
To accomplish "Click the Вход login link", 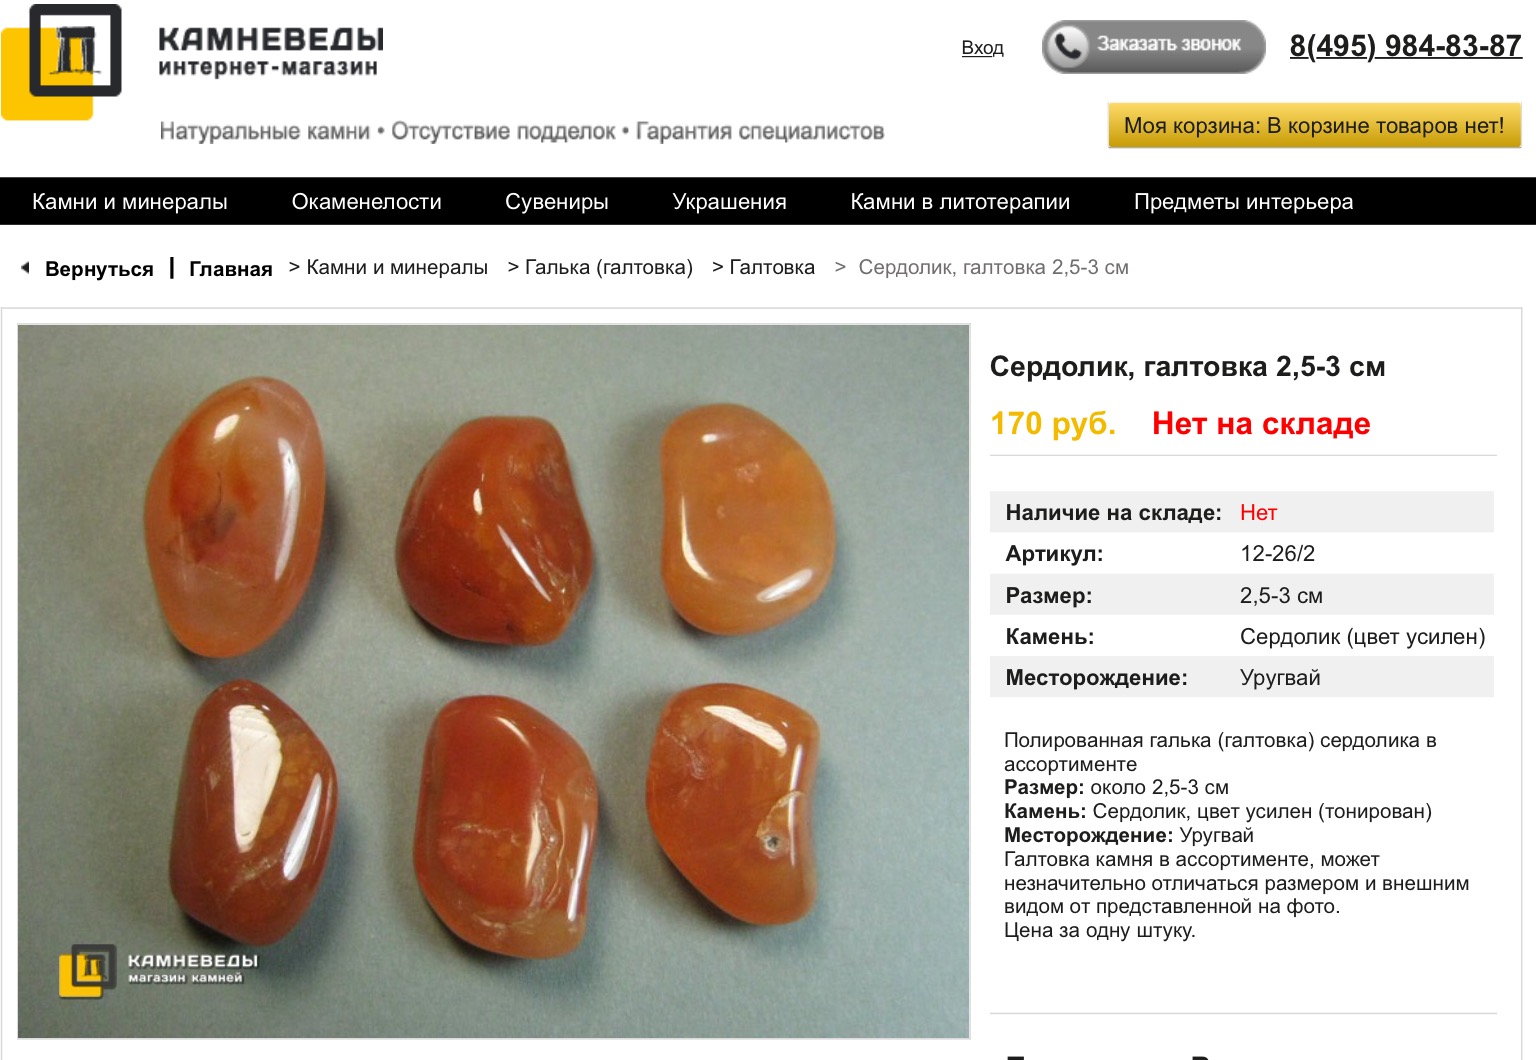I will tap(982, 48).
